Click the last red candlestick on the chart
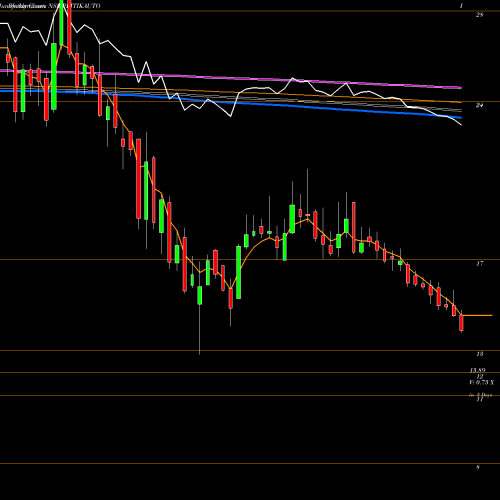 pos(461,322)
